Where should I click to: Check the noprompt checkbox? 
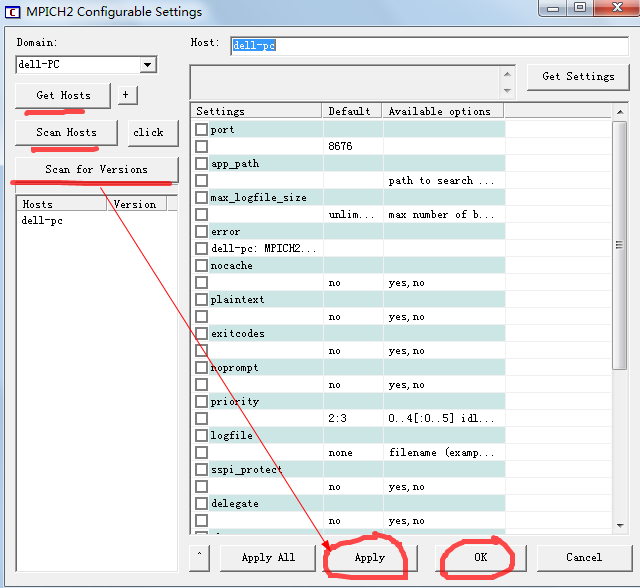[x=201, y=368]
